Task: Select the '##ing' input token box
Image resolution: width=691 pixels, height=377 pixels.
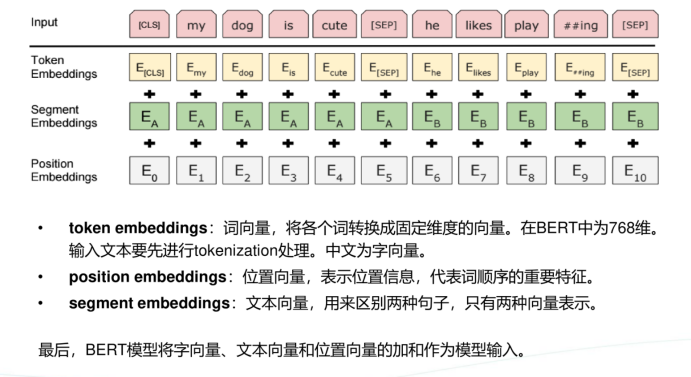Action: click(581, 24)
